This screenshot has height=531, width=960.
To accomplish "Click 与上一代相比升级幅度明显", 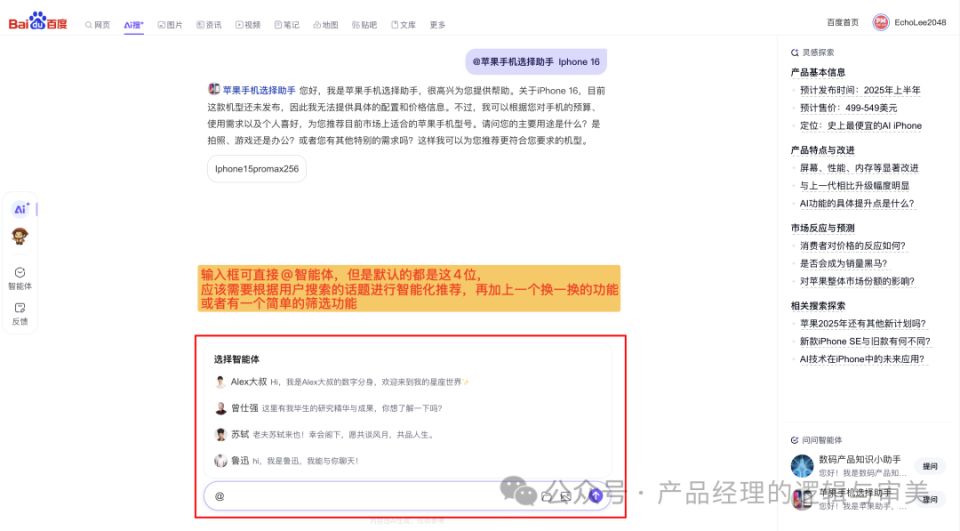I will pyautogui.click(x=854, y=186).
